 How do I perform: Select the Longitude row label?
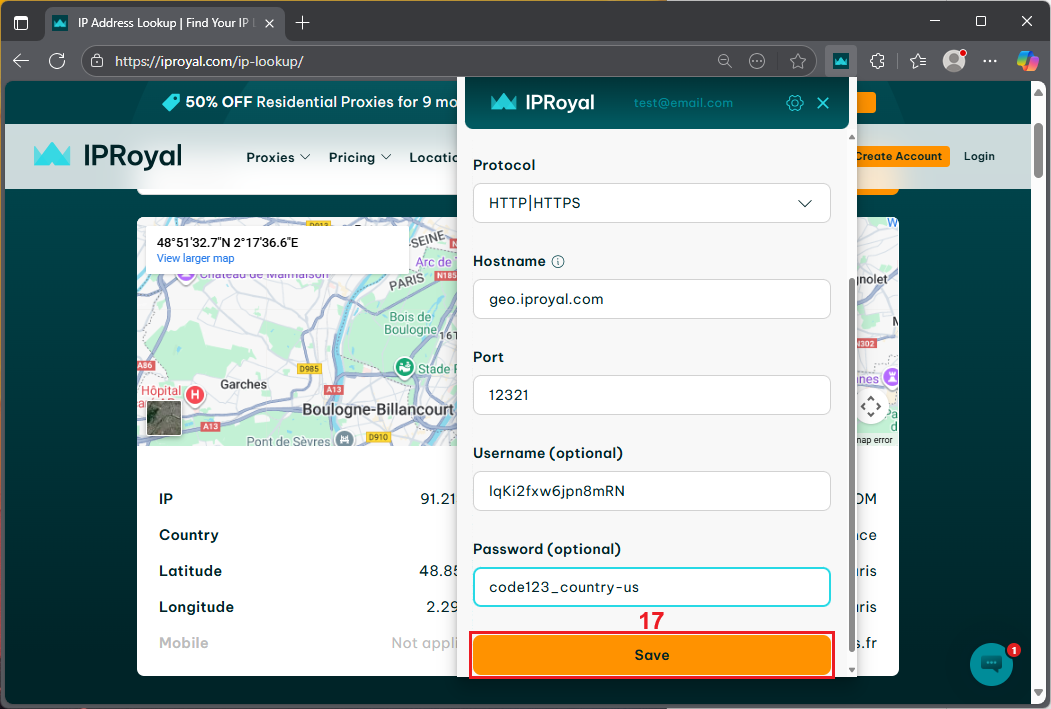(x=196, y=607)
